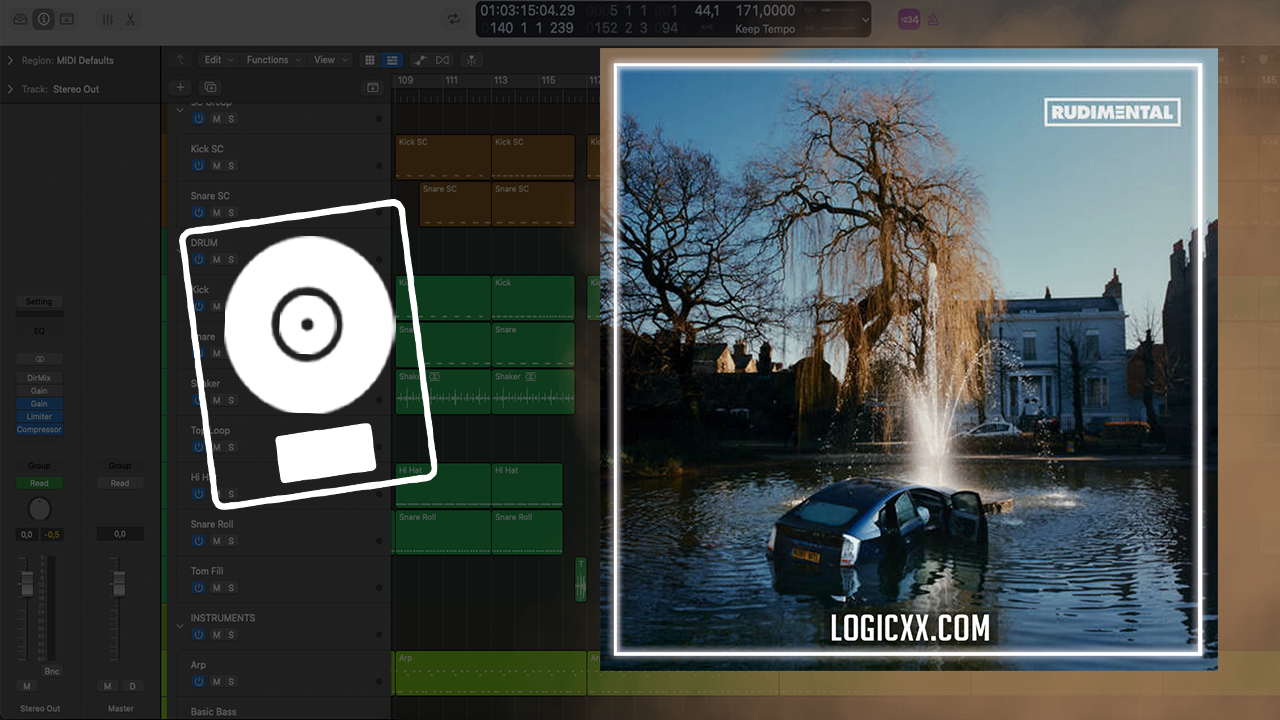Toggle the metronome click icon
This screenshot has width=1280, height=720.
933,19
